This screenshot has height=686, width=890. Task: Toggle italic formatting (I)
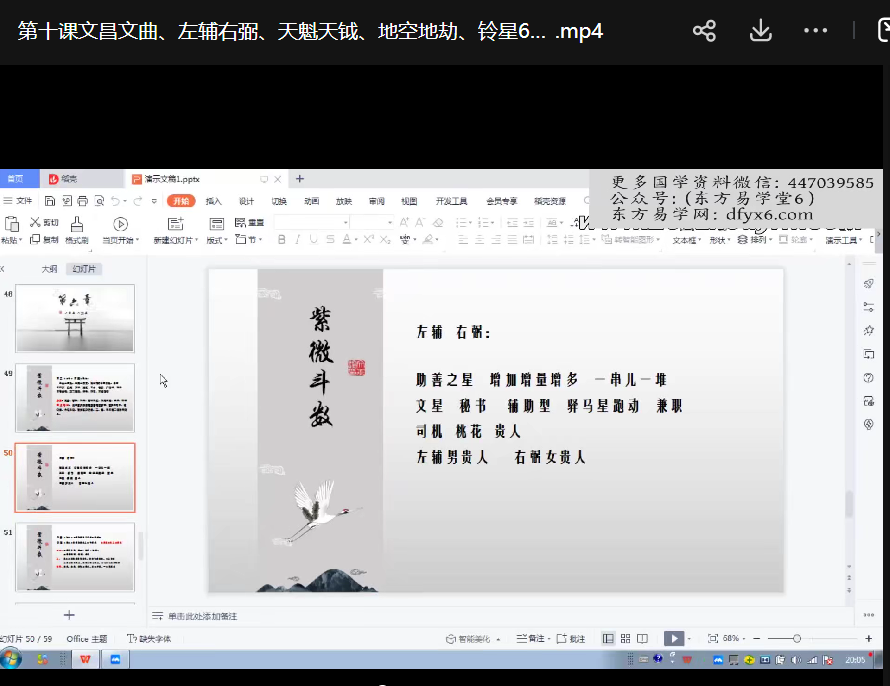coord(298,240)
